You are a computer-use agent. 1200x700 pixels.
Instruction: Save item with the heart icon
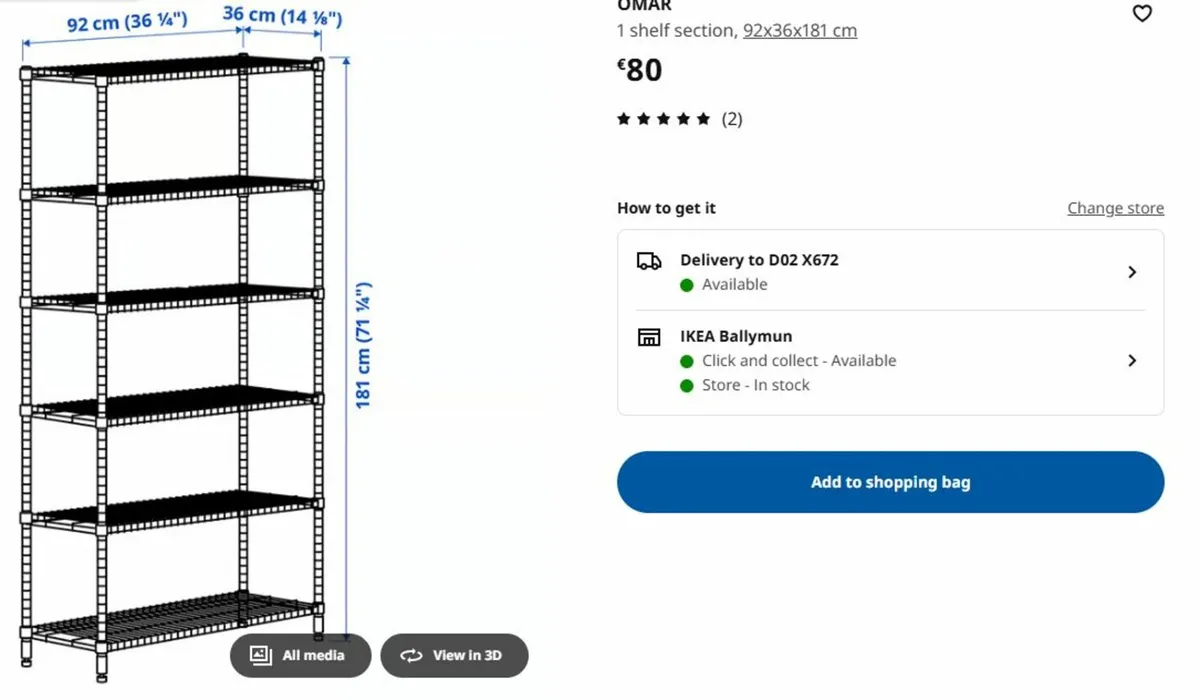(x=1142, y=14)
